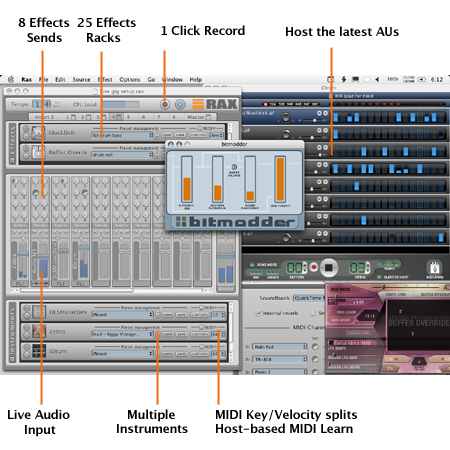Click Zebra 'controls' button
The width and height of the screenshot is (450, 450).
tap(200, 334)
